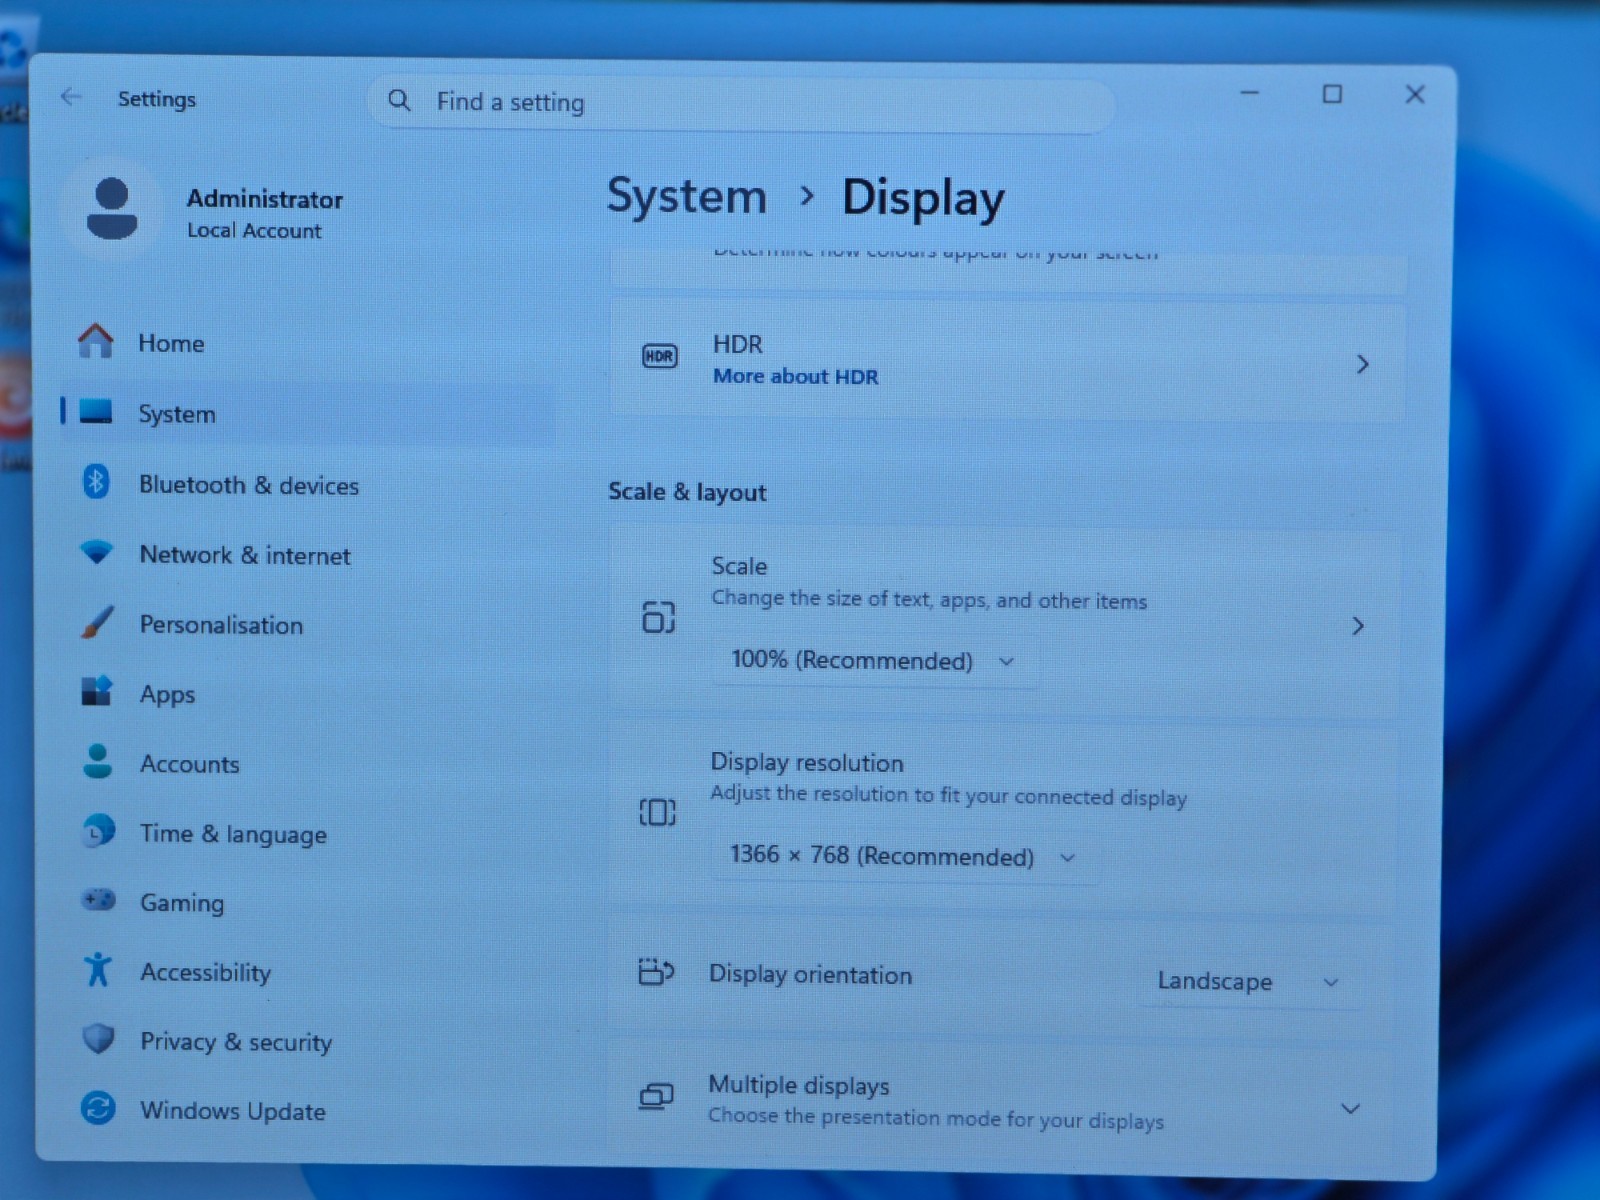Open the Home settings page
Screen dimensions: 1600x1200
coord(305,343)
